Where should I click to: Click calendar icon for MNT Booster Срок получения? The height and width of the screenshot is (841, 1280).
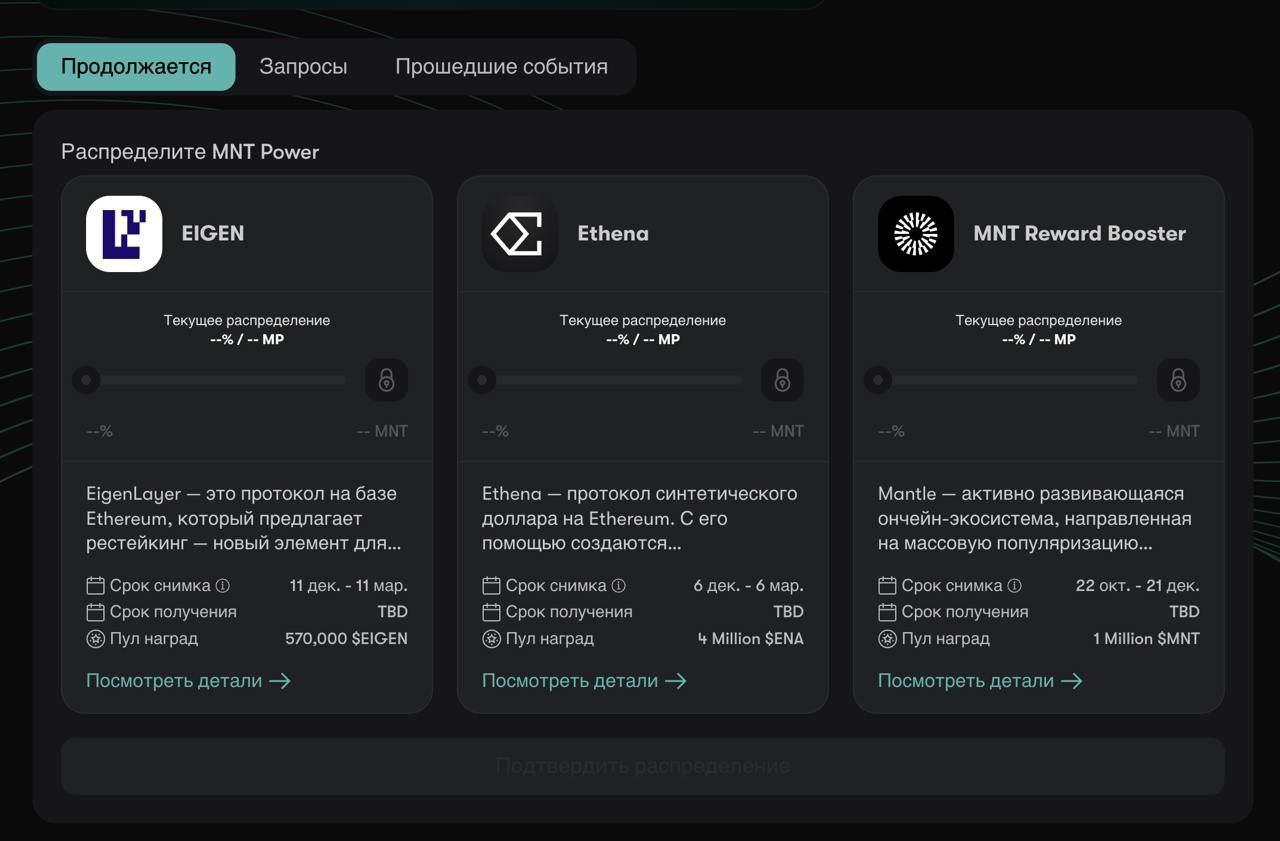pyautogui.click(x=887, y=612)
